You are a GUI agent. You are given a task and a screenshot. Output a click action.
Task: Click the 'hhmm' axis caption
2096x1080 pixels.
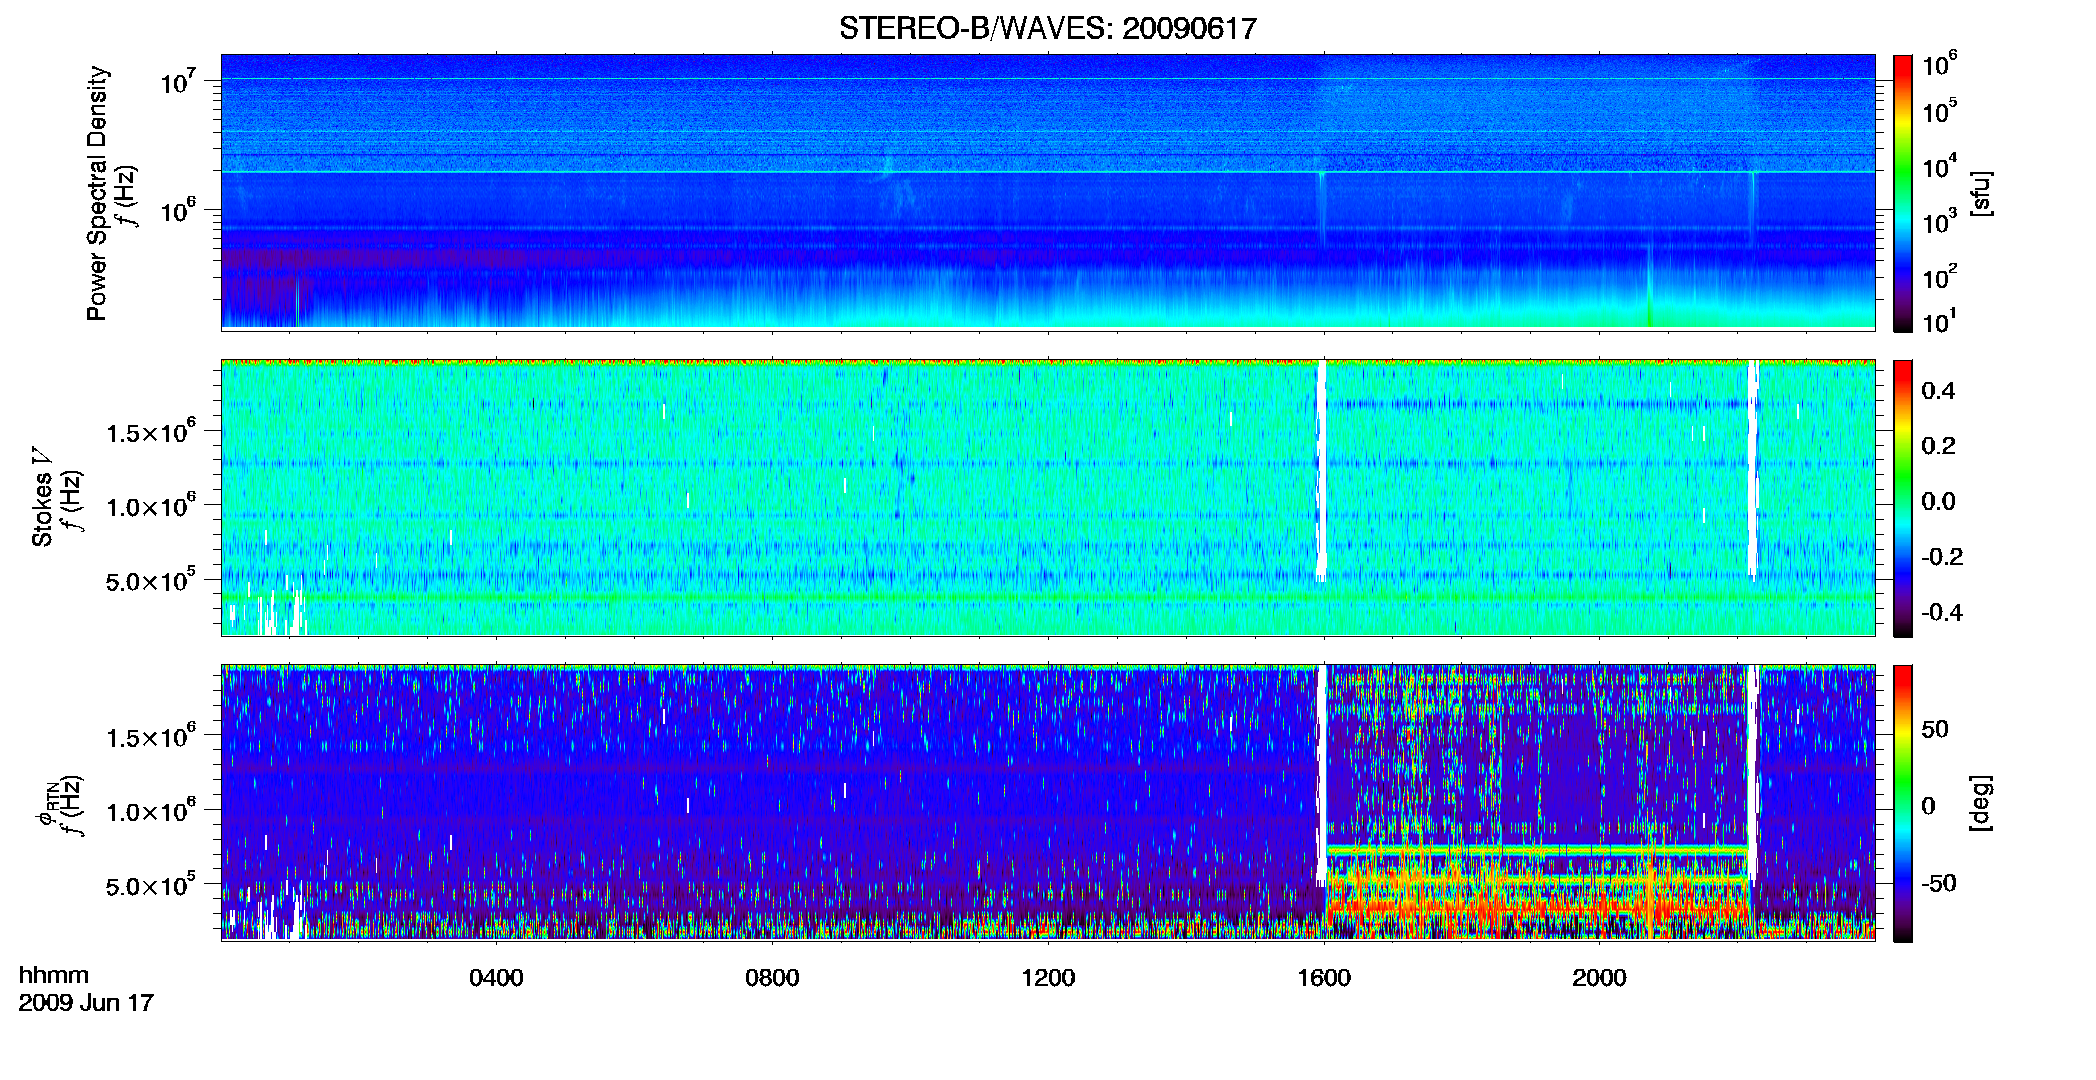pos(54,975)
